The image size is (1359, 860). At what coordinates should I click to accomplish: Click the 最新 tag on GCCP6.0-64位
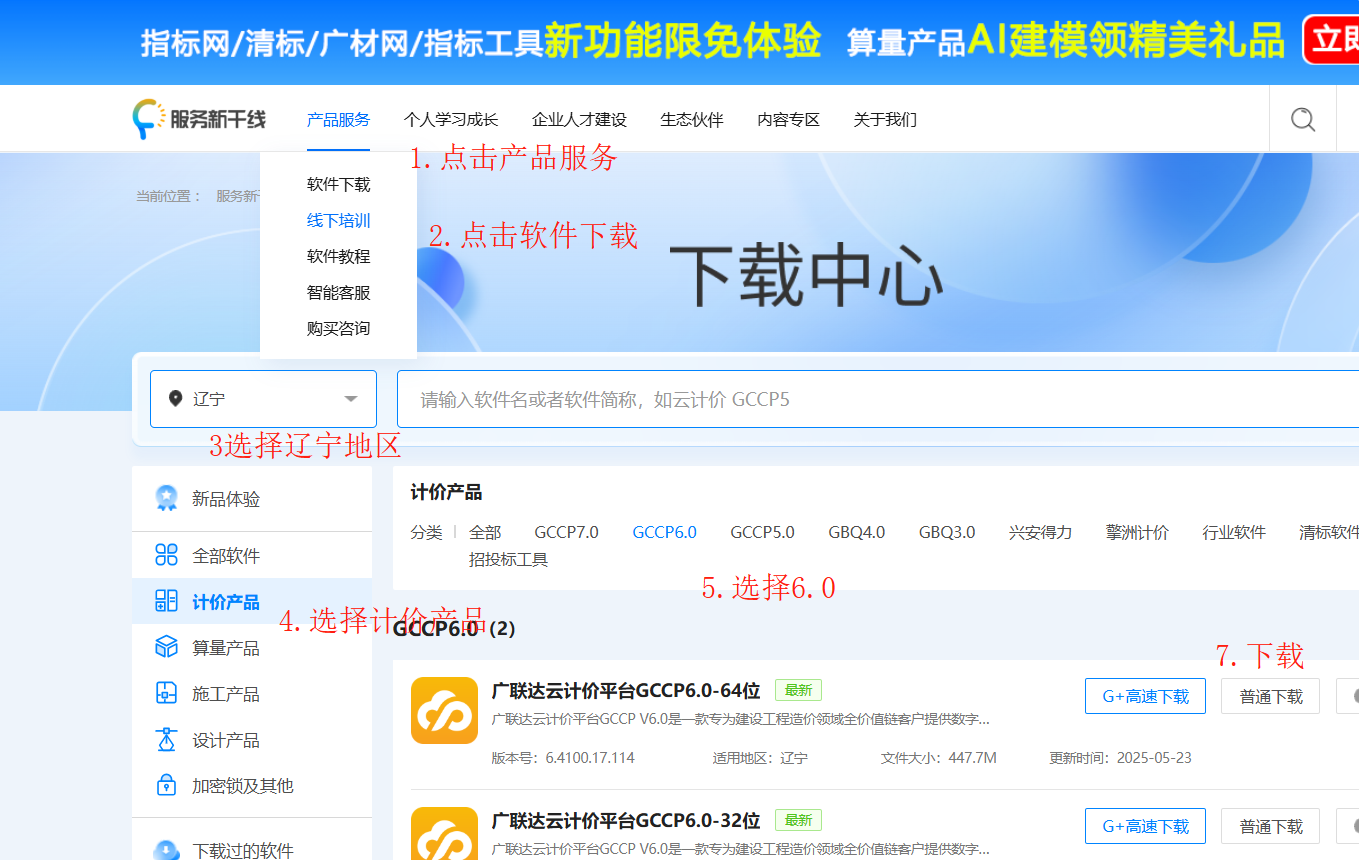(798, 690)
